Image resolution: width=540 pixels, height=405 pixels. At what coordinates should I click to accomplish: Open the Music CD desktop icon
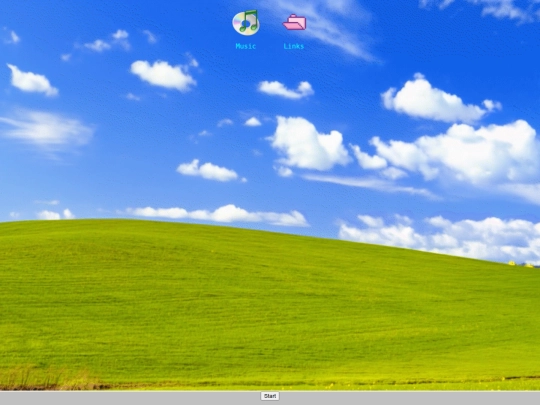pos(246,22)
